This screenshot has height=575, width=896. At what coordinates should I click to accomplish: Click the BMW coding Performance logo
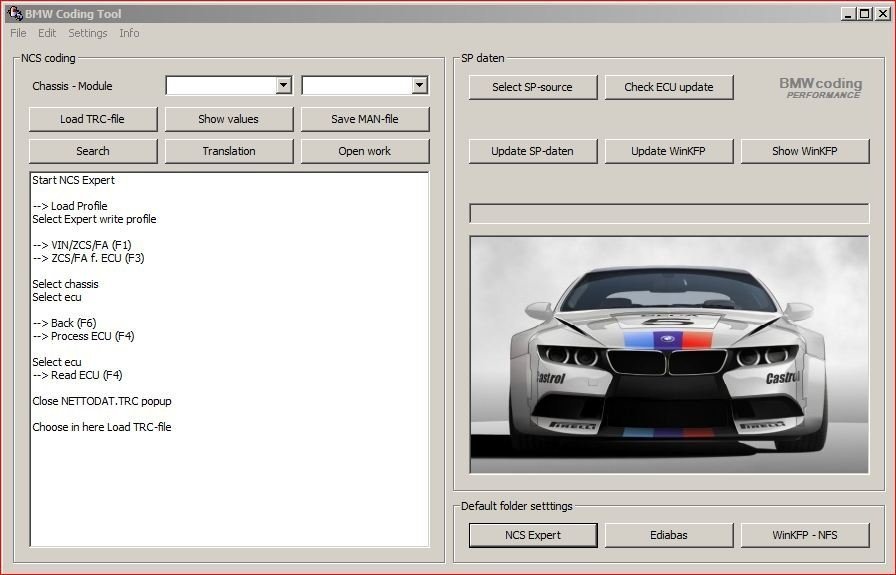(820, 88)
